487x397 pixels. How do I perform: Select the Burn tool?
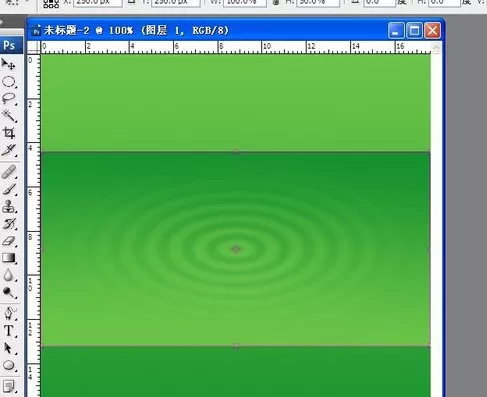click(9, 292)
